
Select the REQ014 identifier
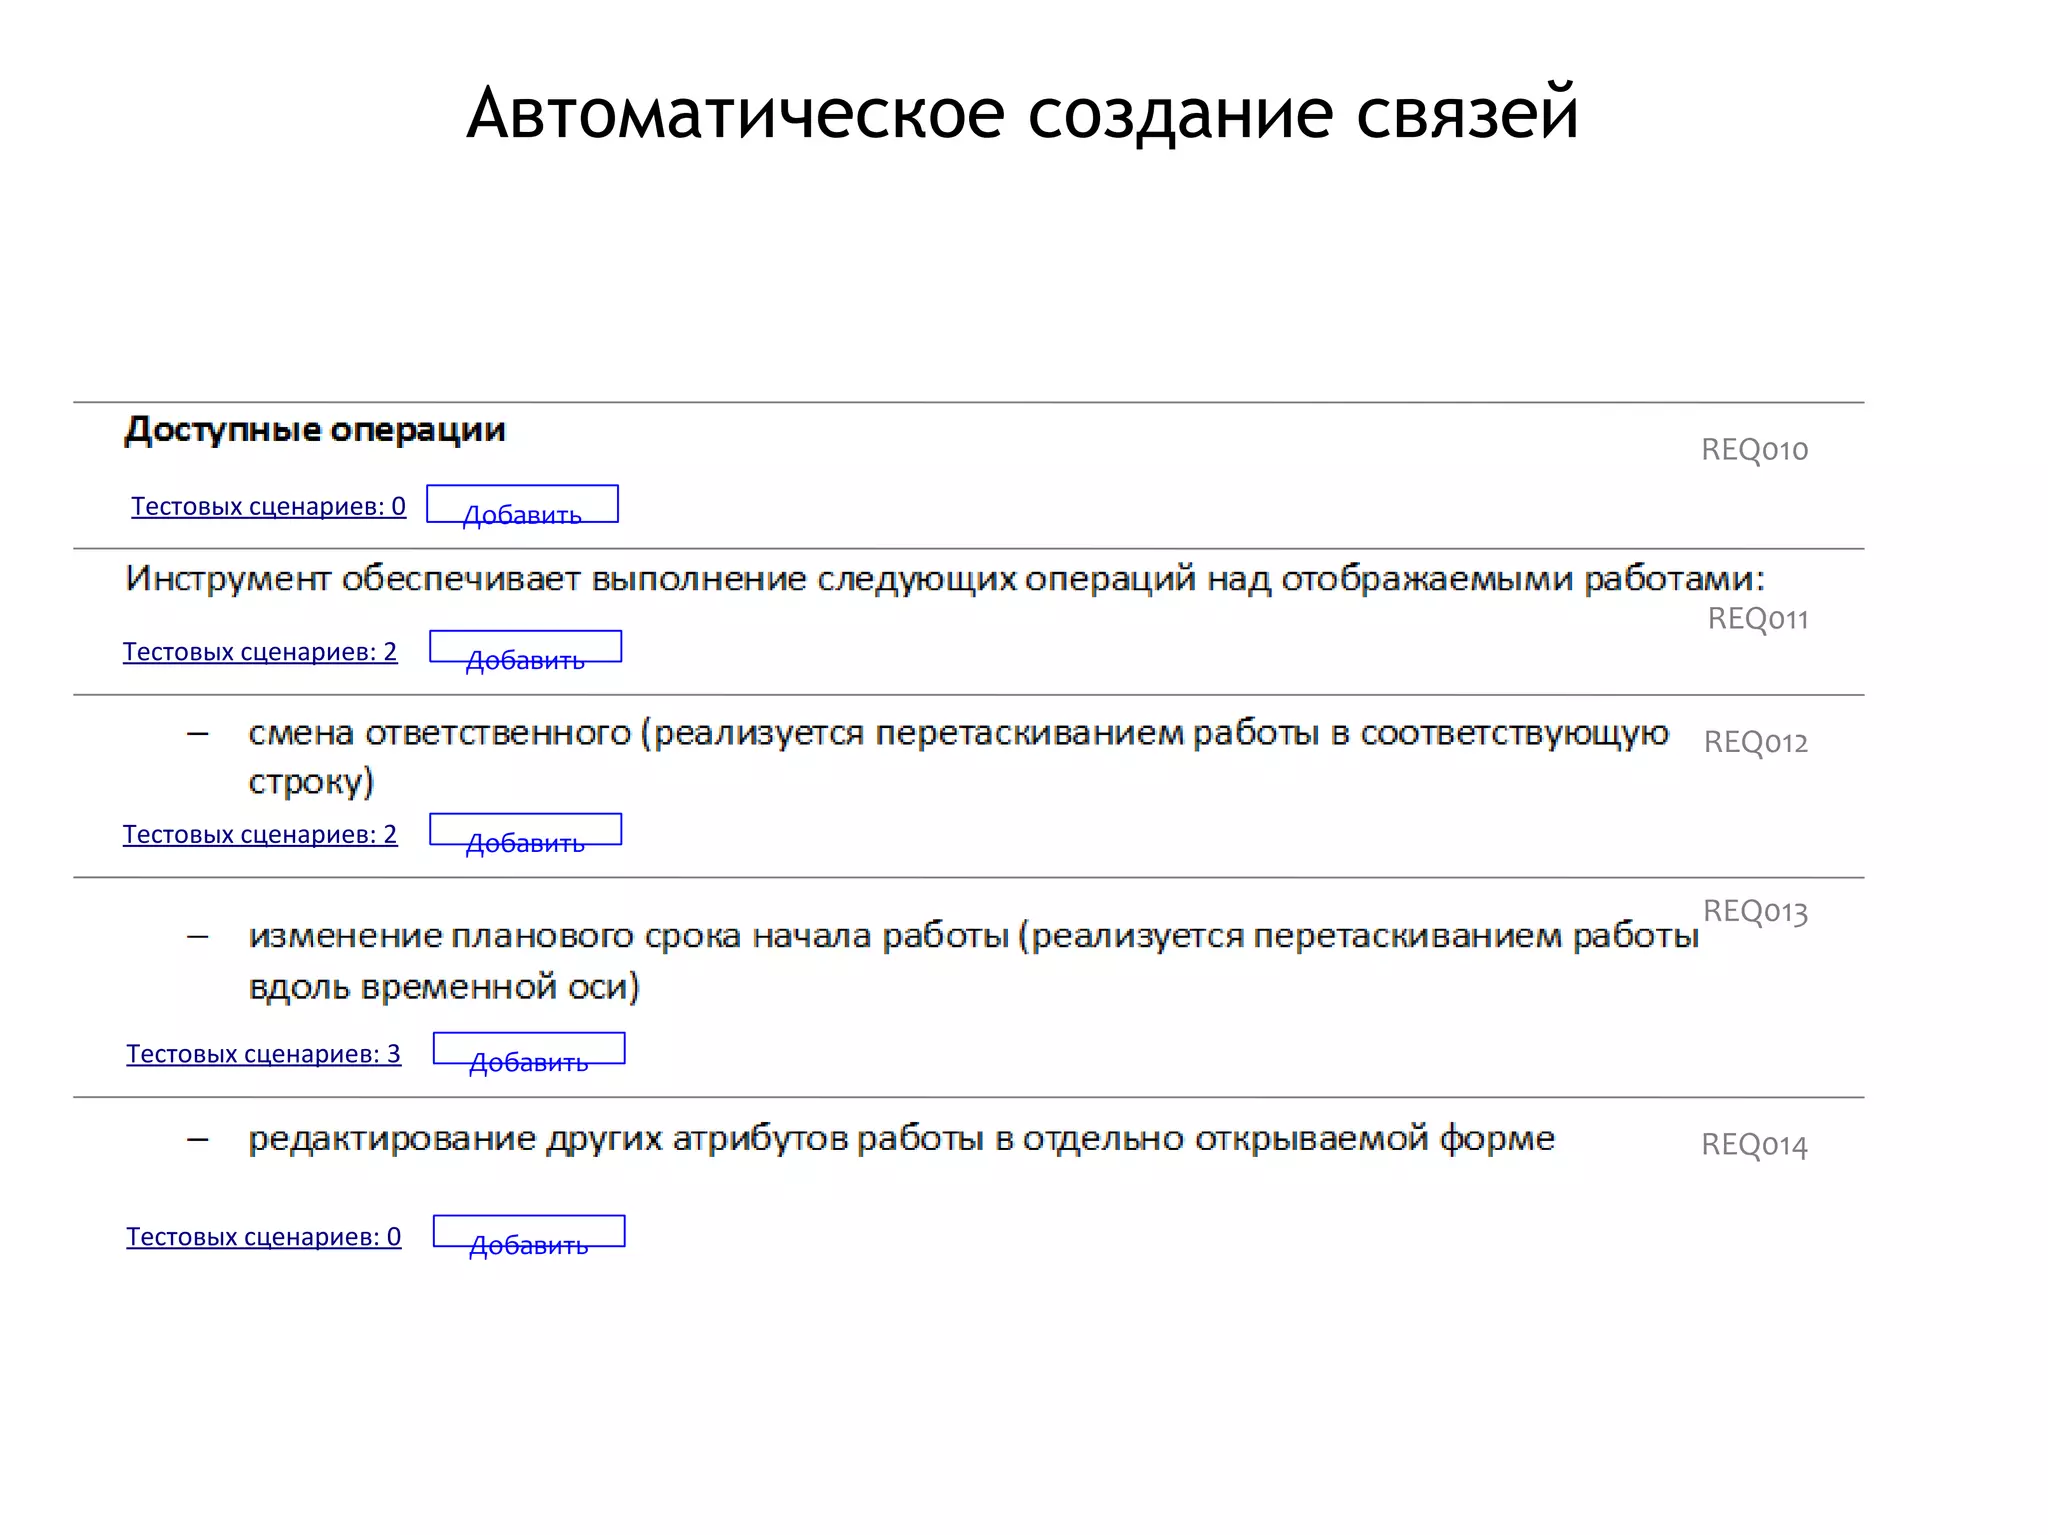click(1754, 1145)
